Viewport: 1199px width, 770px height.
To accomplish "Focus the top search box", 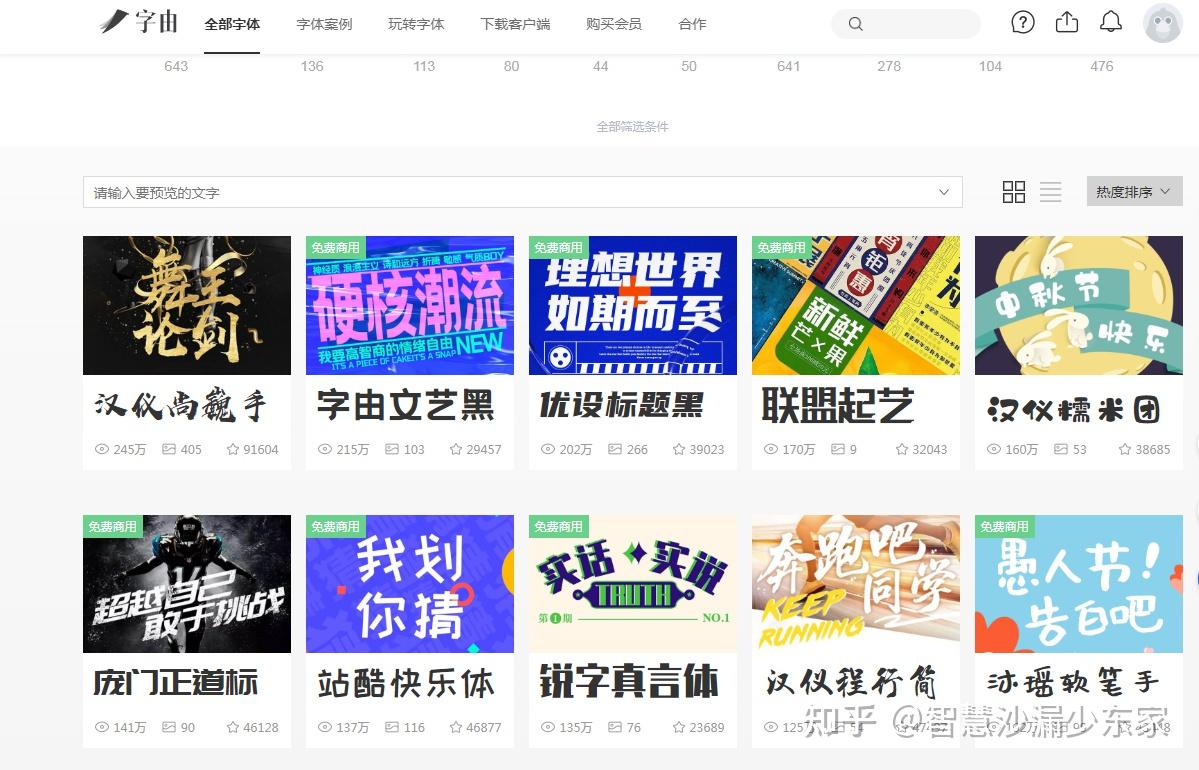I will pyautogui.click(x=905, y=24).
